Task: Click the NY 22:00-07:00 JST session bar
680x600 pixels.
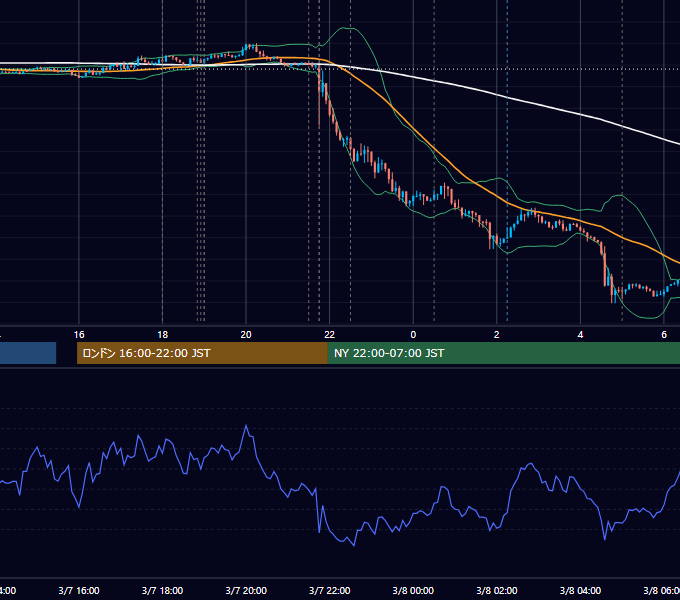Action: click(503, 353)
